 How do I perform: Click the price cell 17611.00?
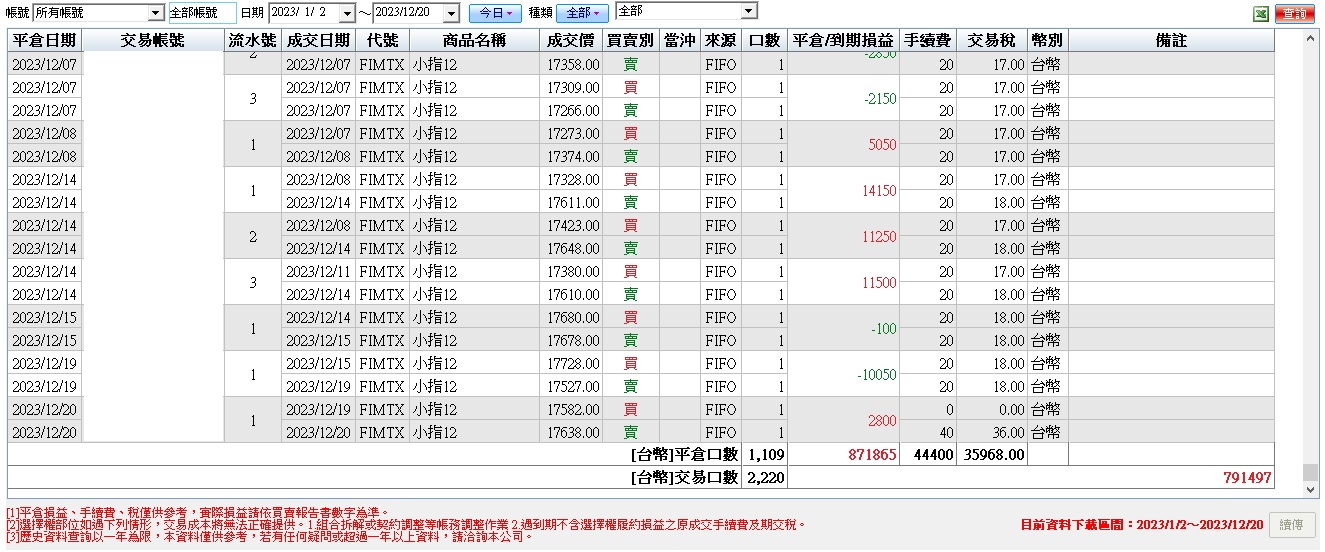[571, 202]
